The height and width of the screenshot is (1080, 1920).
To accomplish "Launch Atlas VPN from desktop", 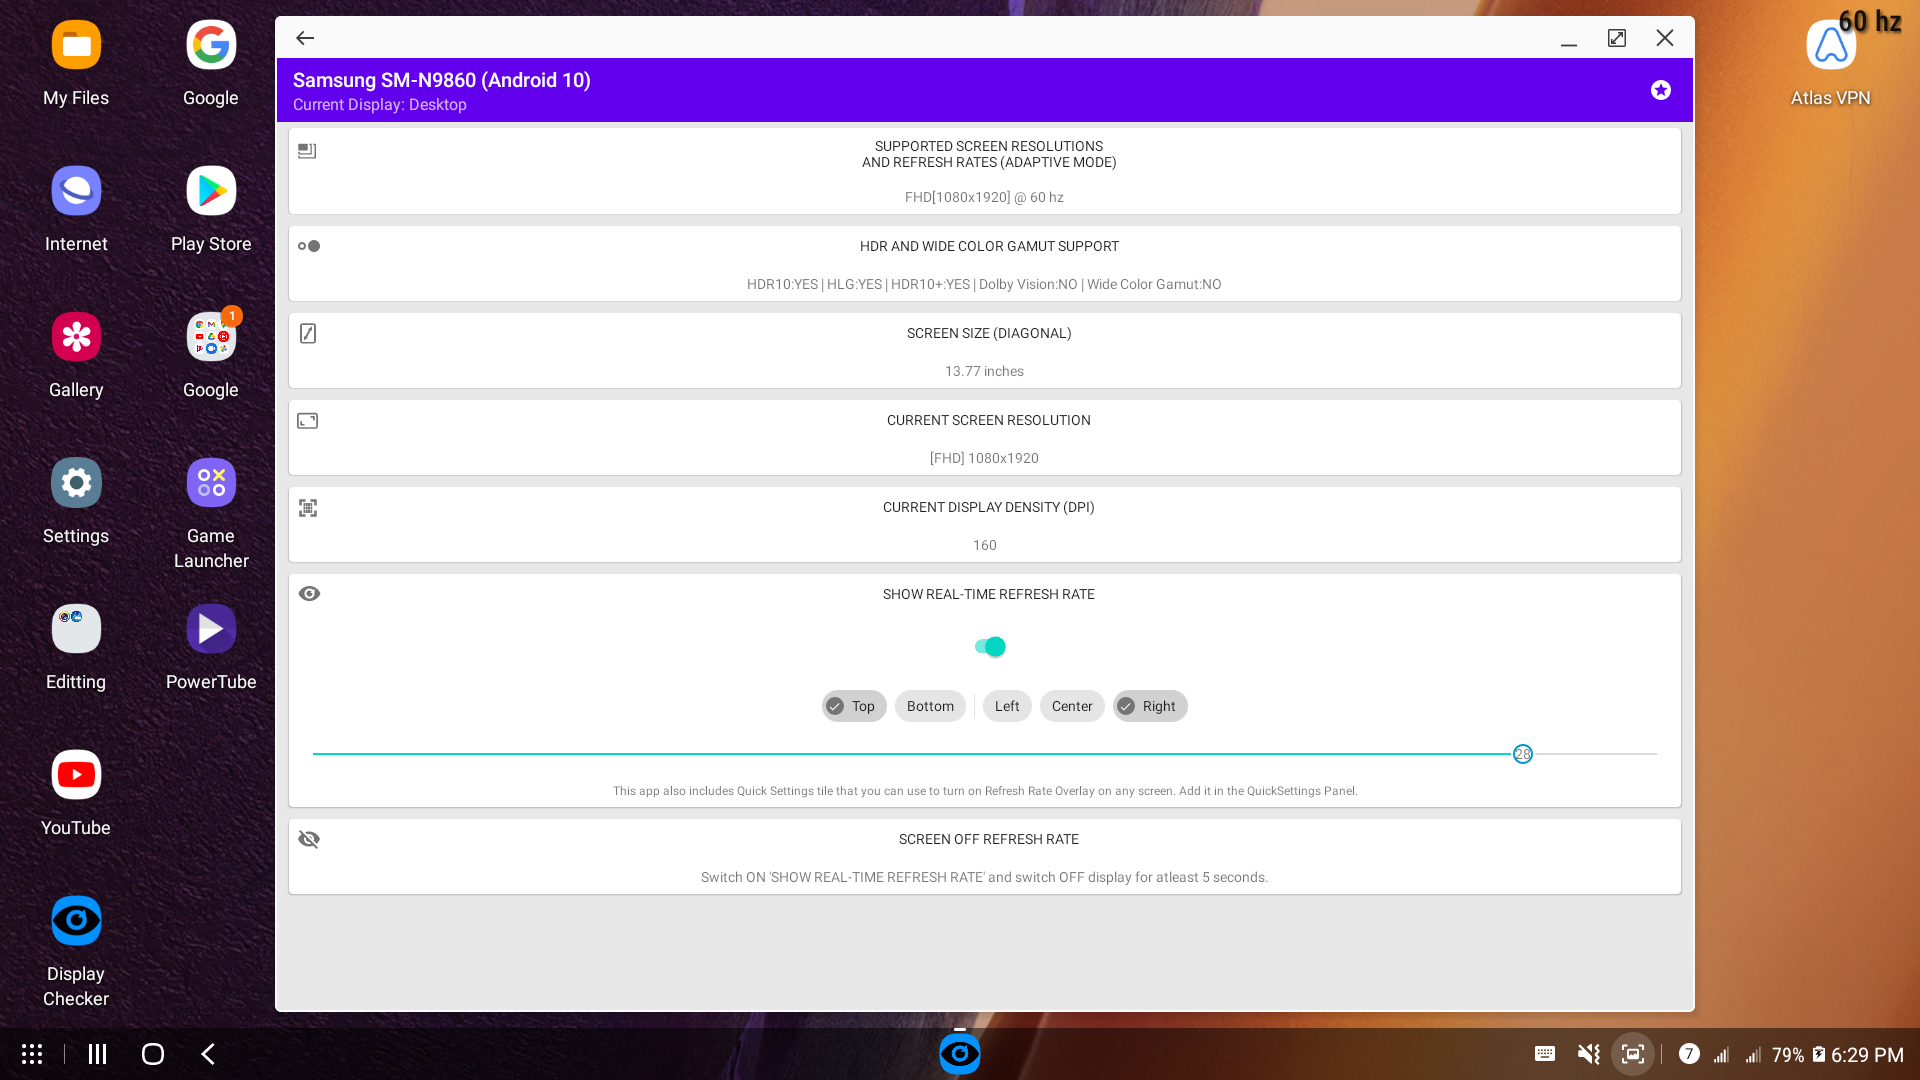I will coord(1830,46).
